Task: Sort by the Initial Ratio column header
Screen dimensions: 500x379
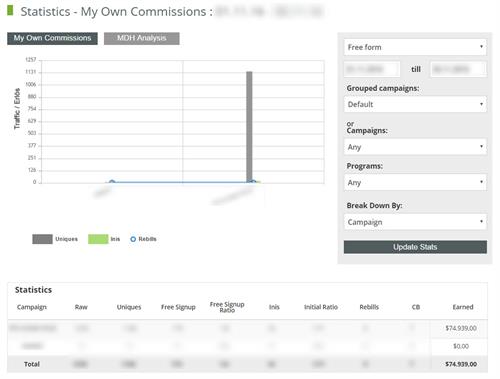Action: [x=321, y=307]
